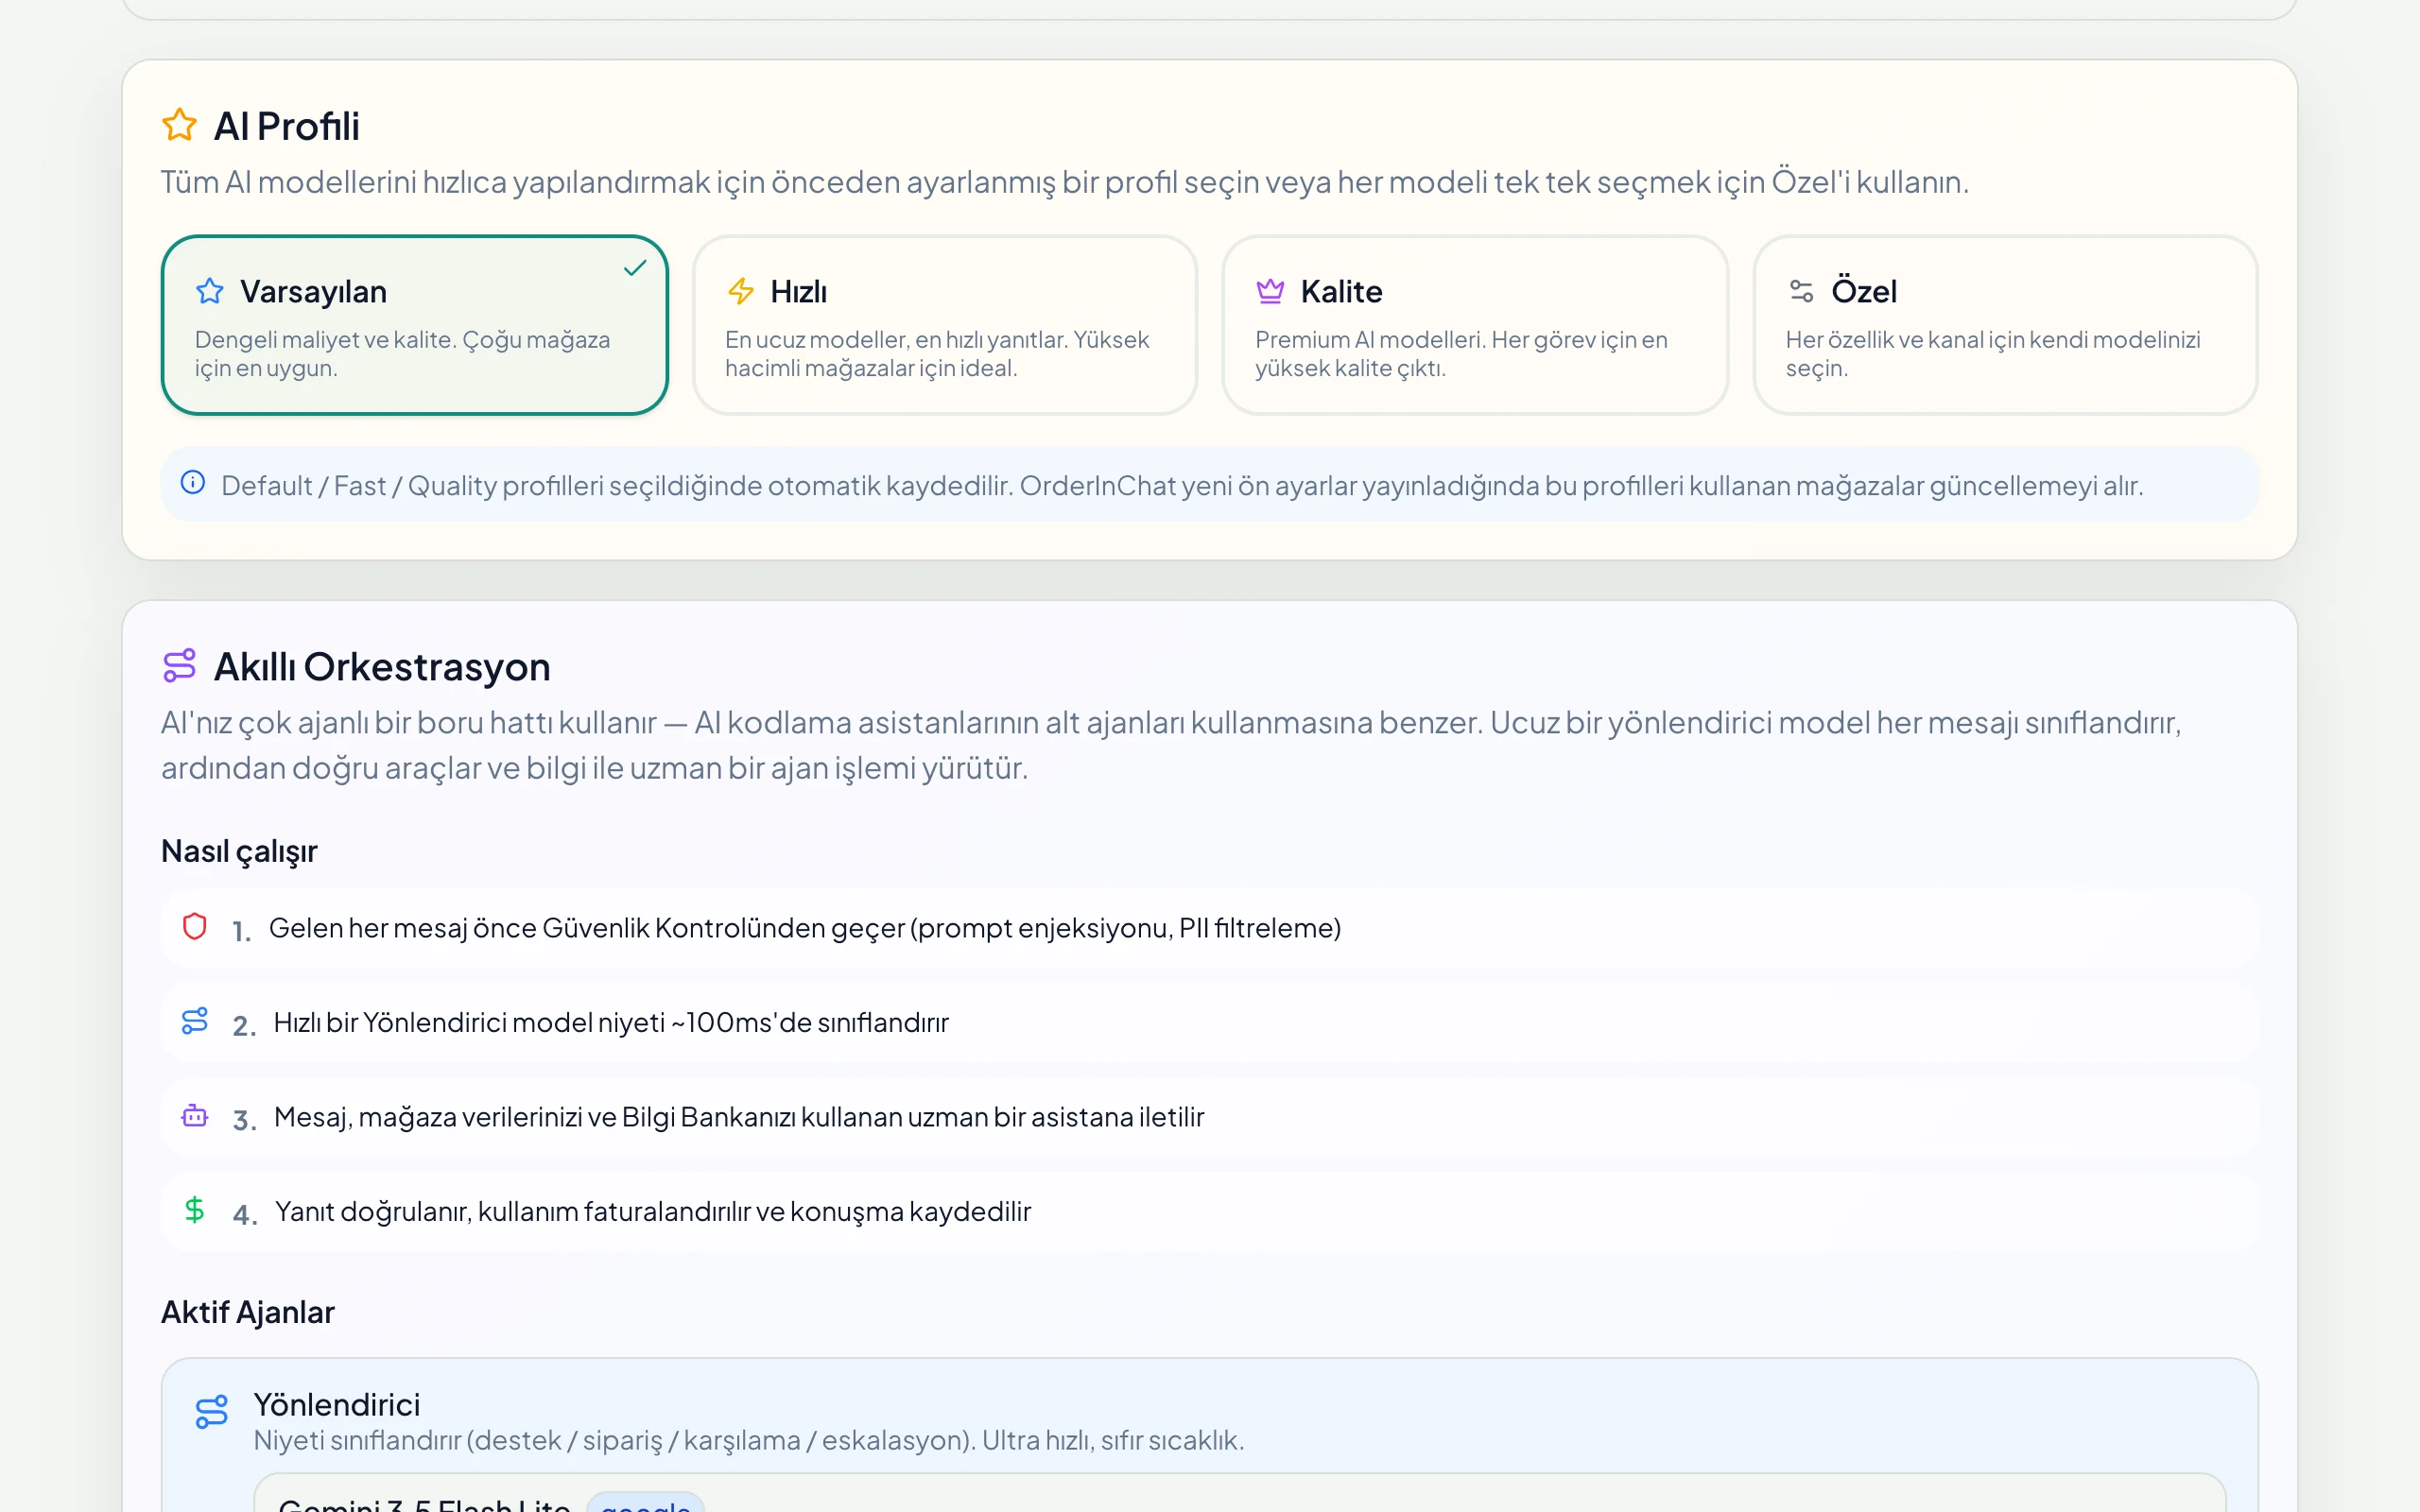Image resolution: width=2420 pixels, height=1512 pixels.
Task: Click the 'Yönlendirici' agent name
Action: coord(337,1404)
